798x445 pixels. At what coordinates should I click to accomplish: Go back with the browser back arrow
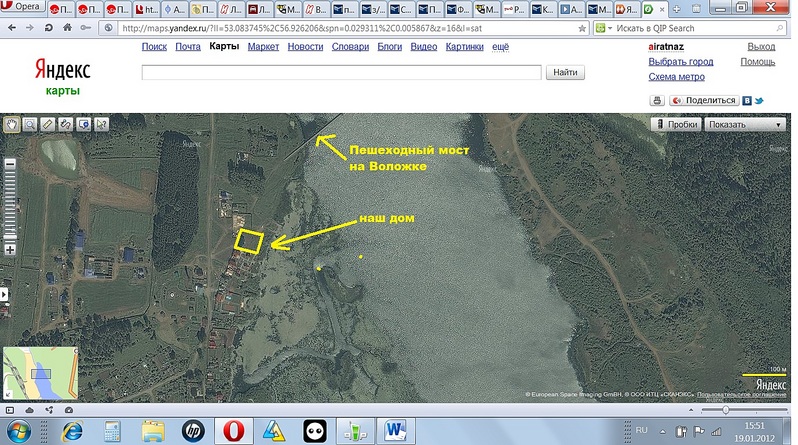12,28
